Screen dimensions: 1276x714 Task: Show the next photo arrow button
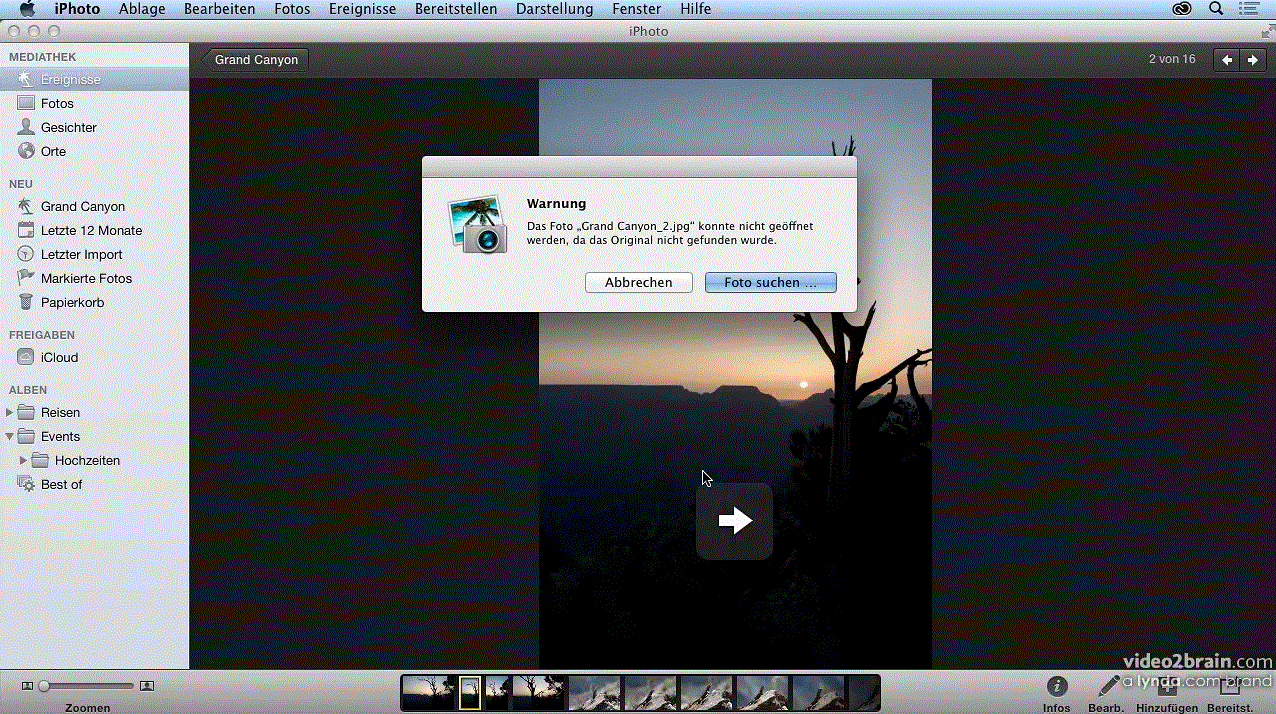pos(1252,60)
